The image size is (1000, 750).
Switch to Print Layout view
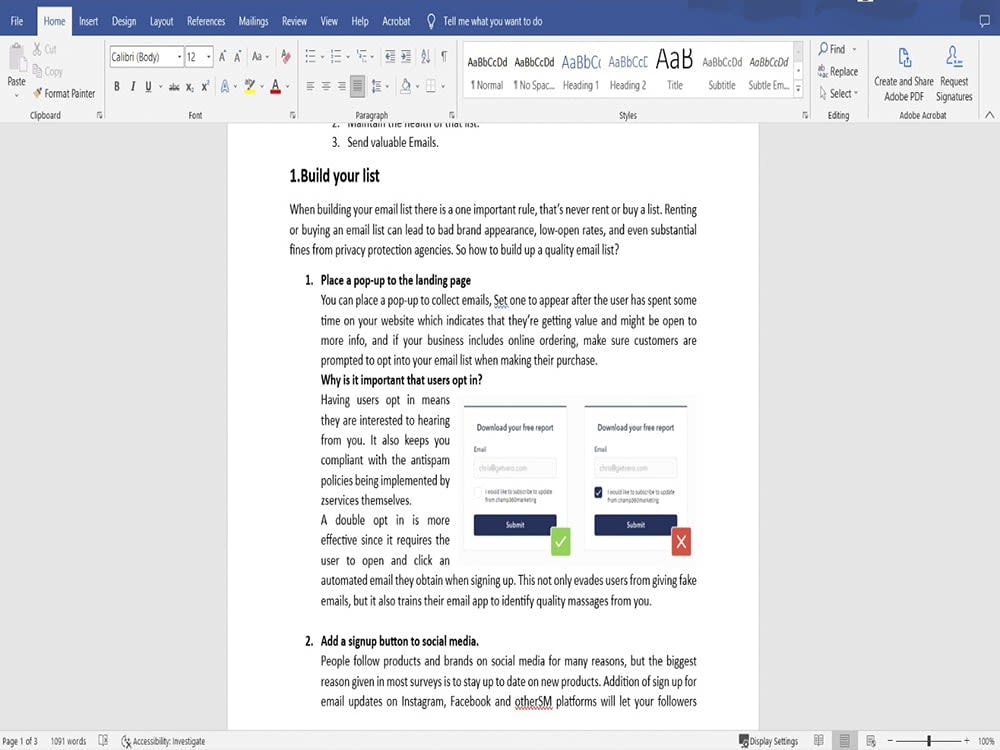pyautogui.click(x=844, y=740)
